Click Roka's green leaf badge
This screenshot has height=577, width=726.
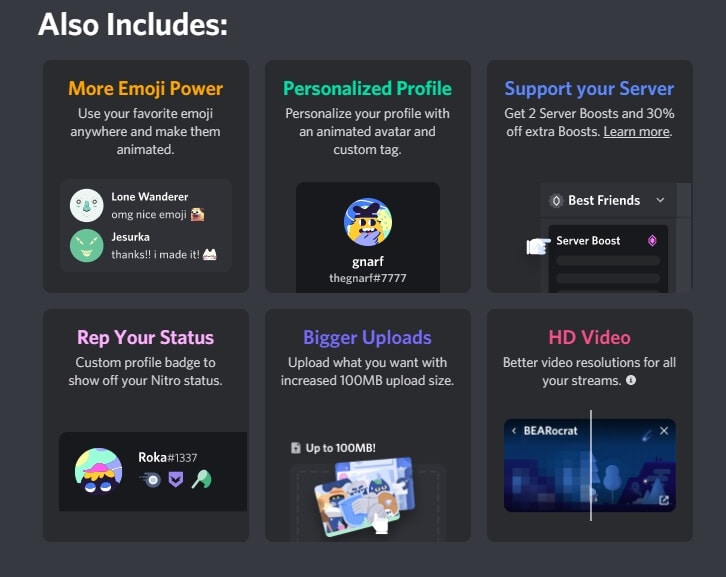pos(201,479)
